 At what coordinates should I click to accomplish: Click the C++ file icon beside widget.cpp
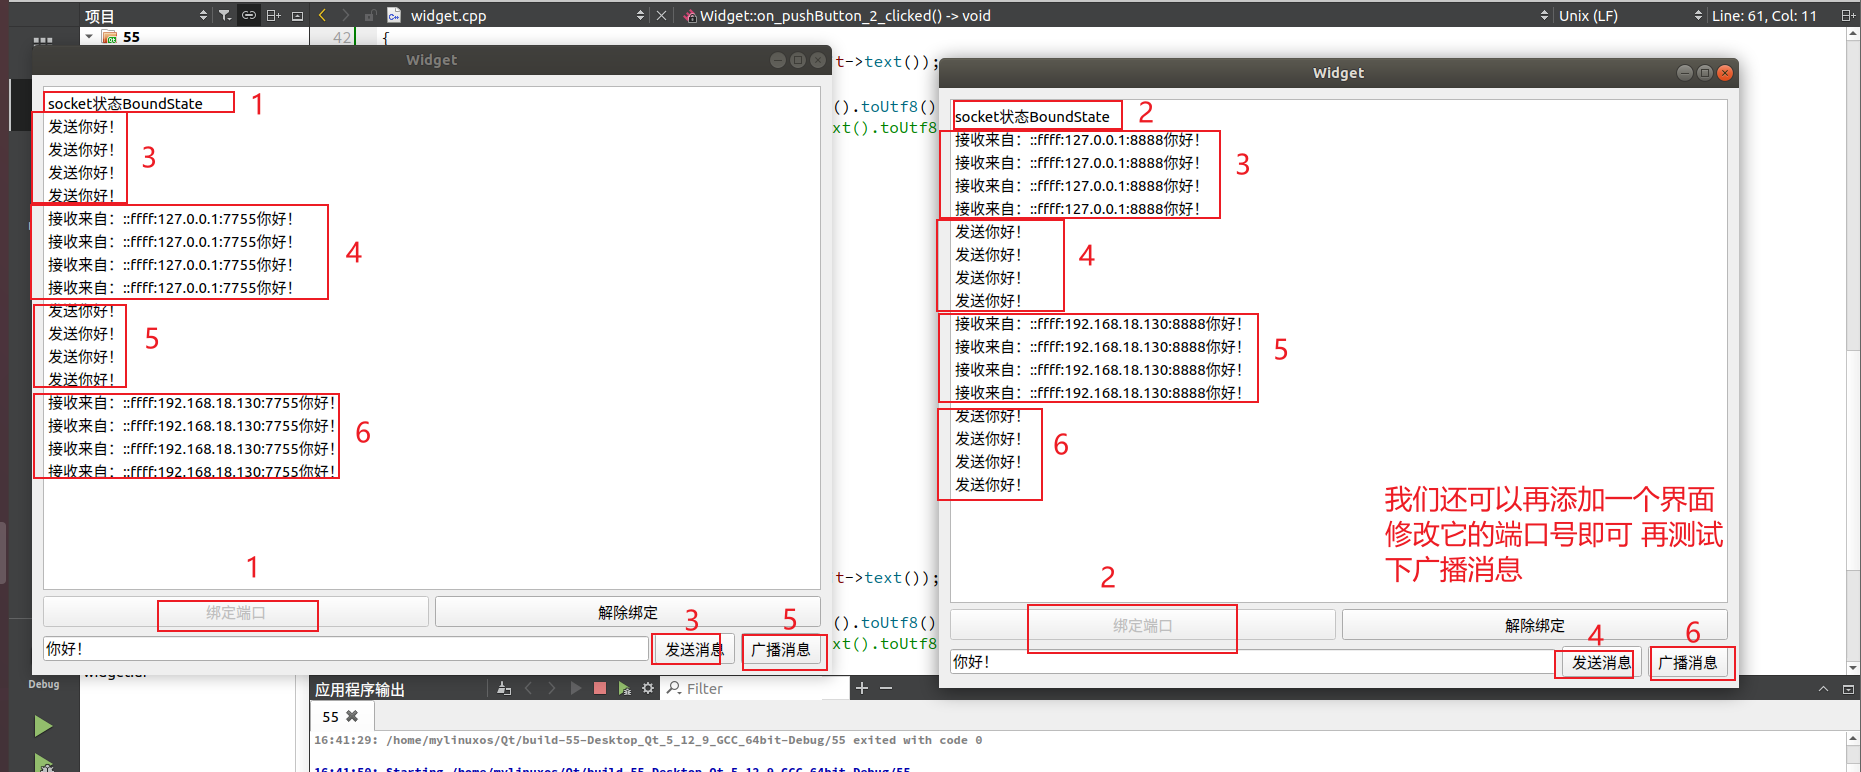click(394, 15)
